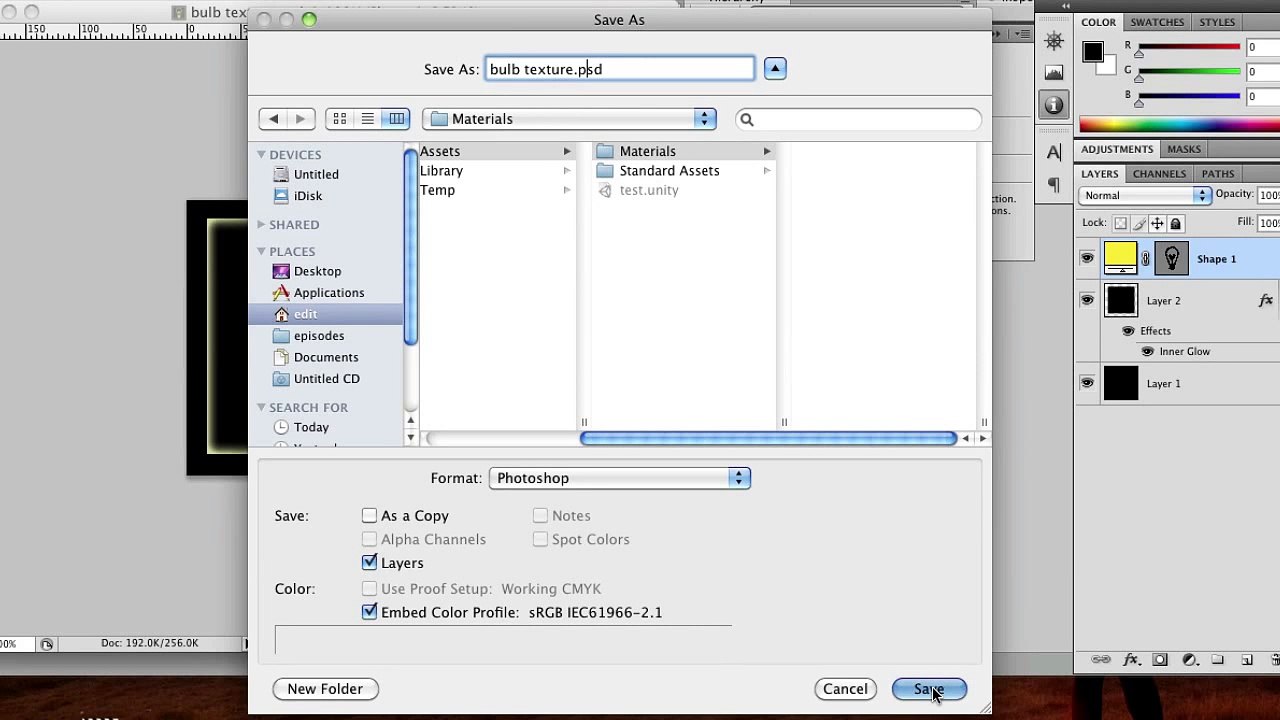The height and width of the screenshot is (720, 1280).
Task: Toggle Inner Glow effect visibility
Action: [1147, 351]
